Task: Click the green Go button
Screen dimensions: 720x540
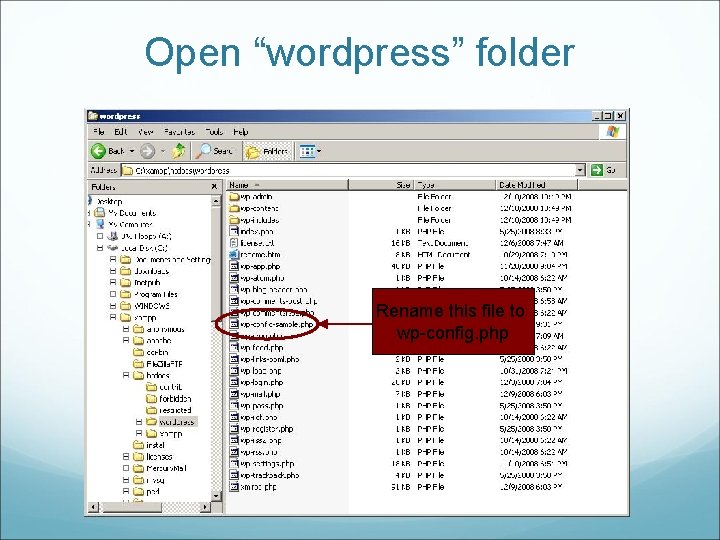Action: coord(605,170)
